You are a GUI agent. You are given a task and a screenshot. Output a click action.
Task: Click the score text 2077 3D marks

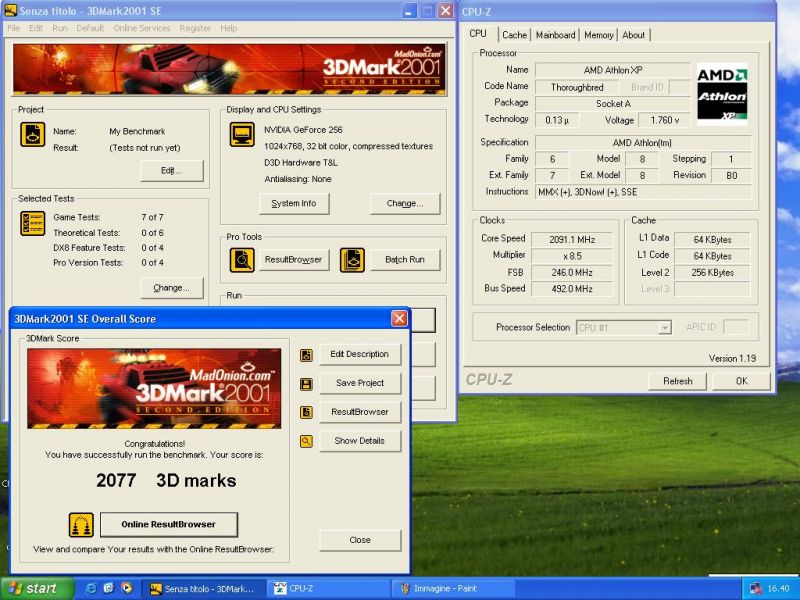pos(166,481)
